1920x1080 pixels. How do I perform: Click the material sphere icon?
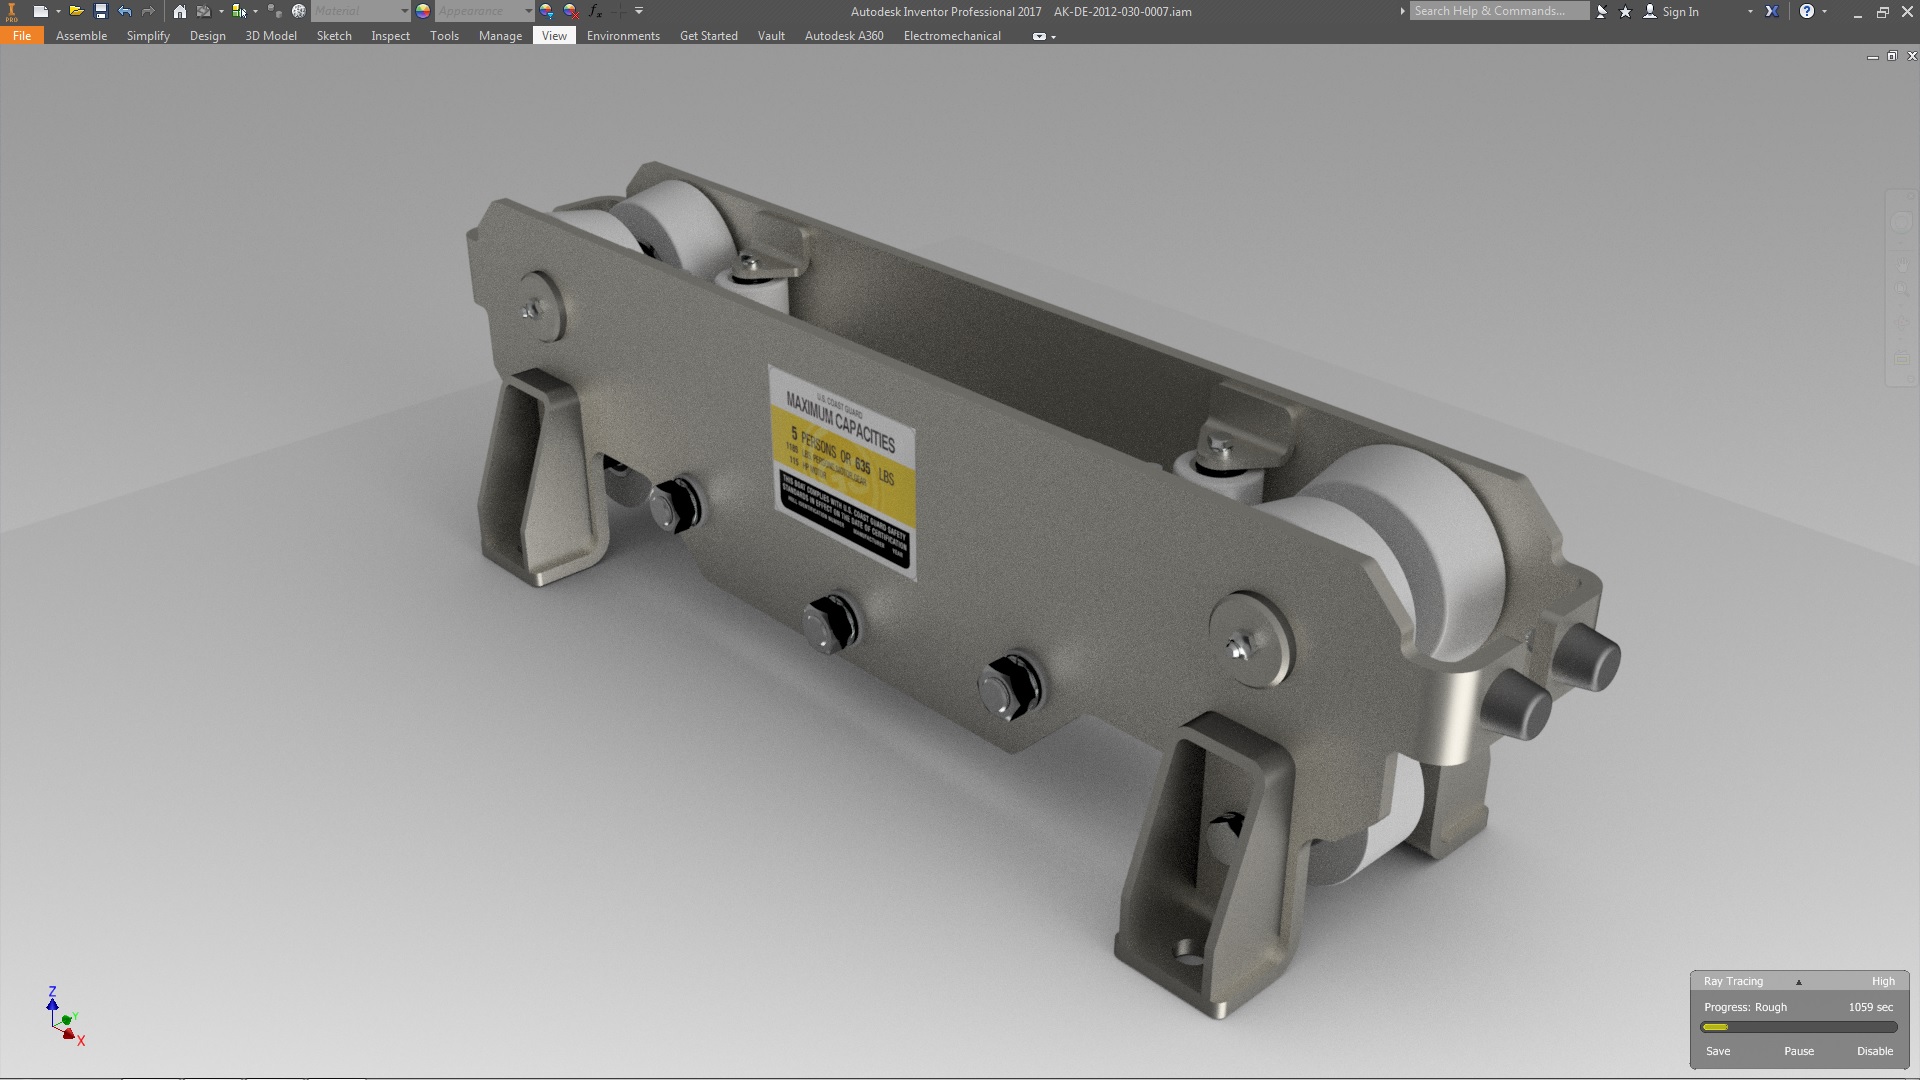298,11
